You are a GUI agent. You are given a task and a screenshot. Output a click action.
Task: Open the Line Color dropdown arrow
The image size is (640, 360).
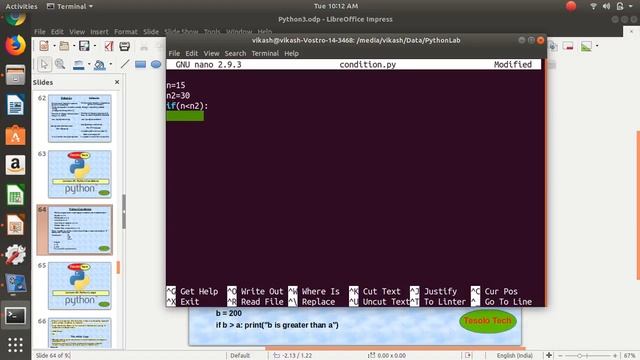point(89,64)
